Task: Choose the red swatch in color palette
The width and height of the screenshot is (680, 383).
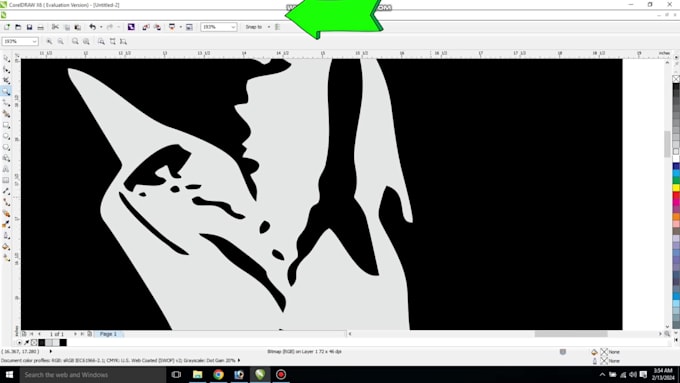Action: coord(676,194)
